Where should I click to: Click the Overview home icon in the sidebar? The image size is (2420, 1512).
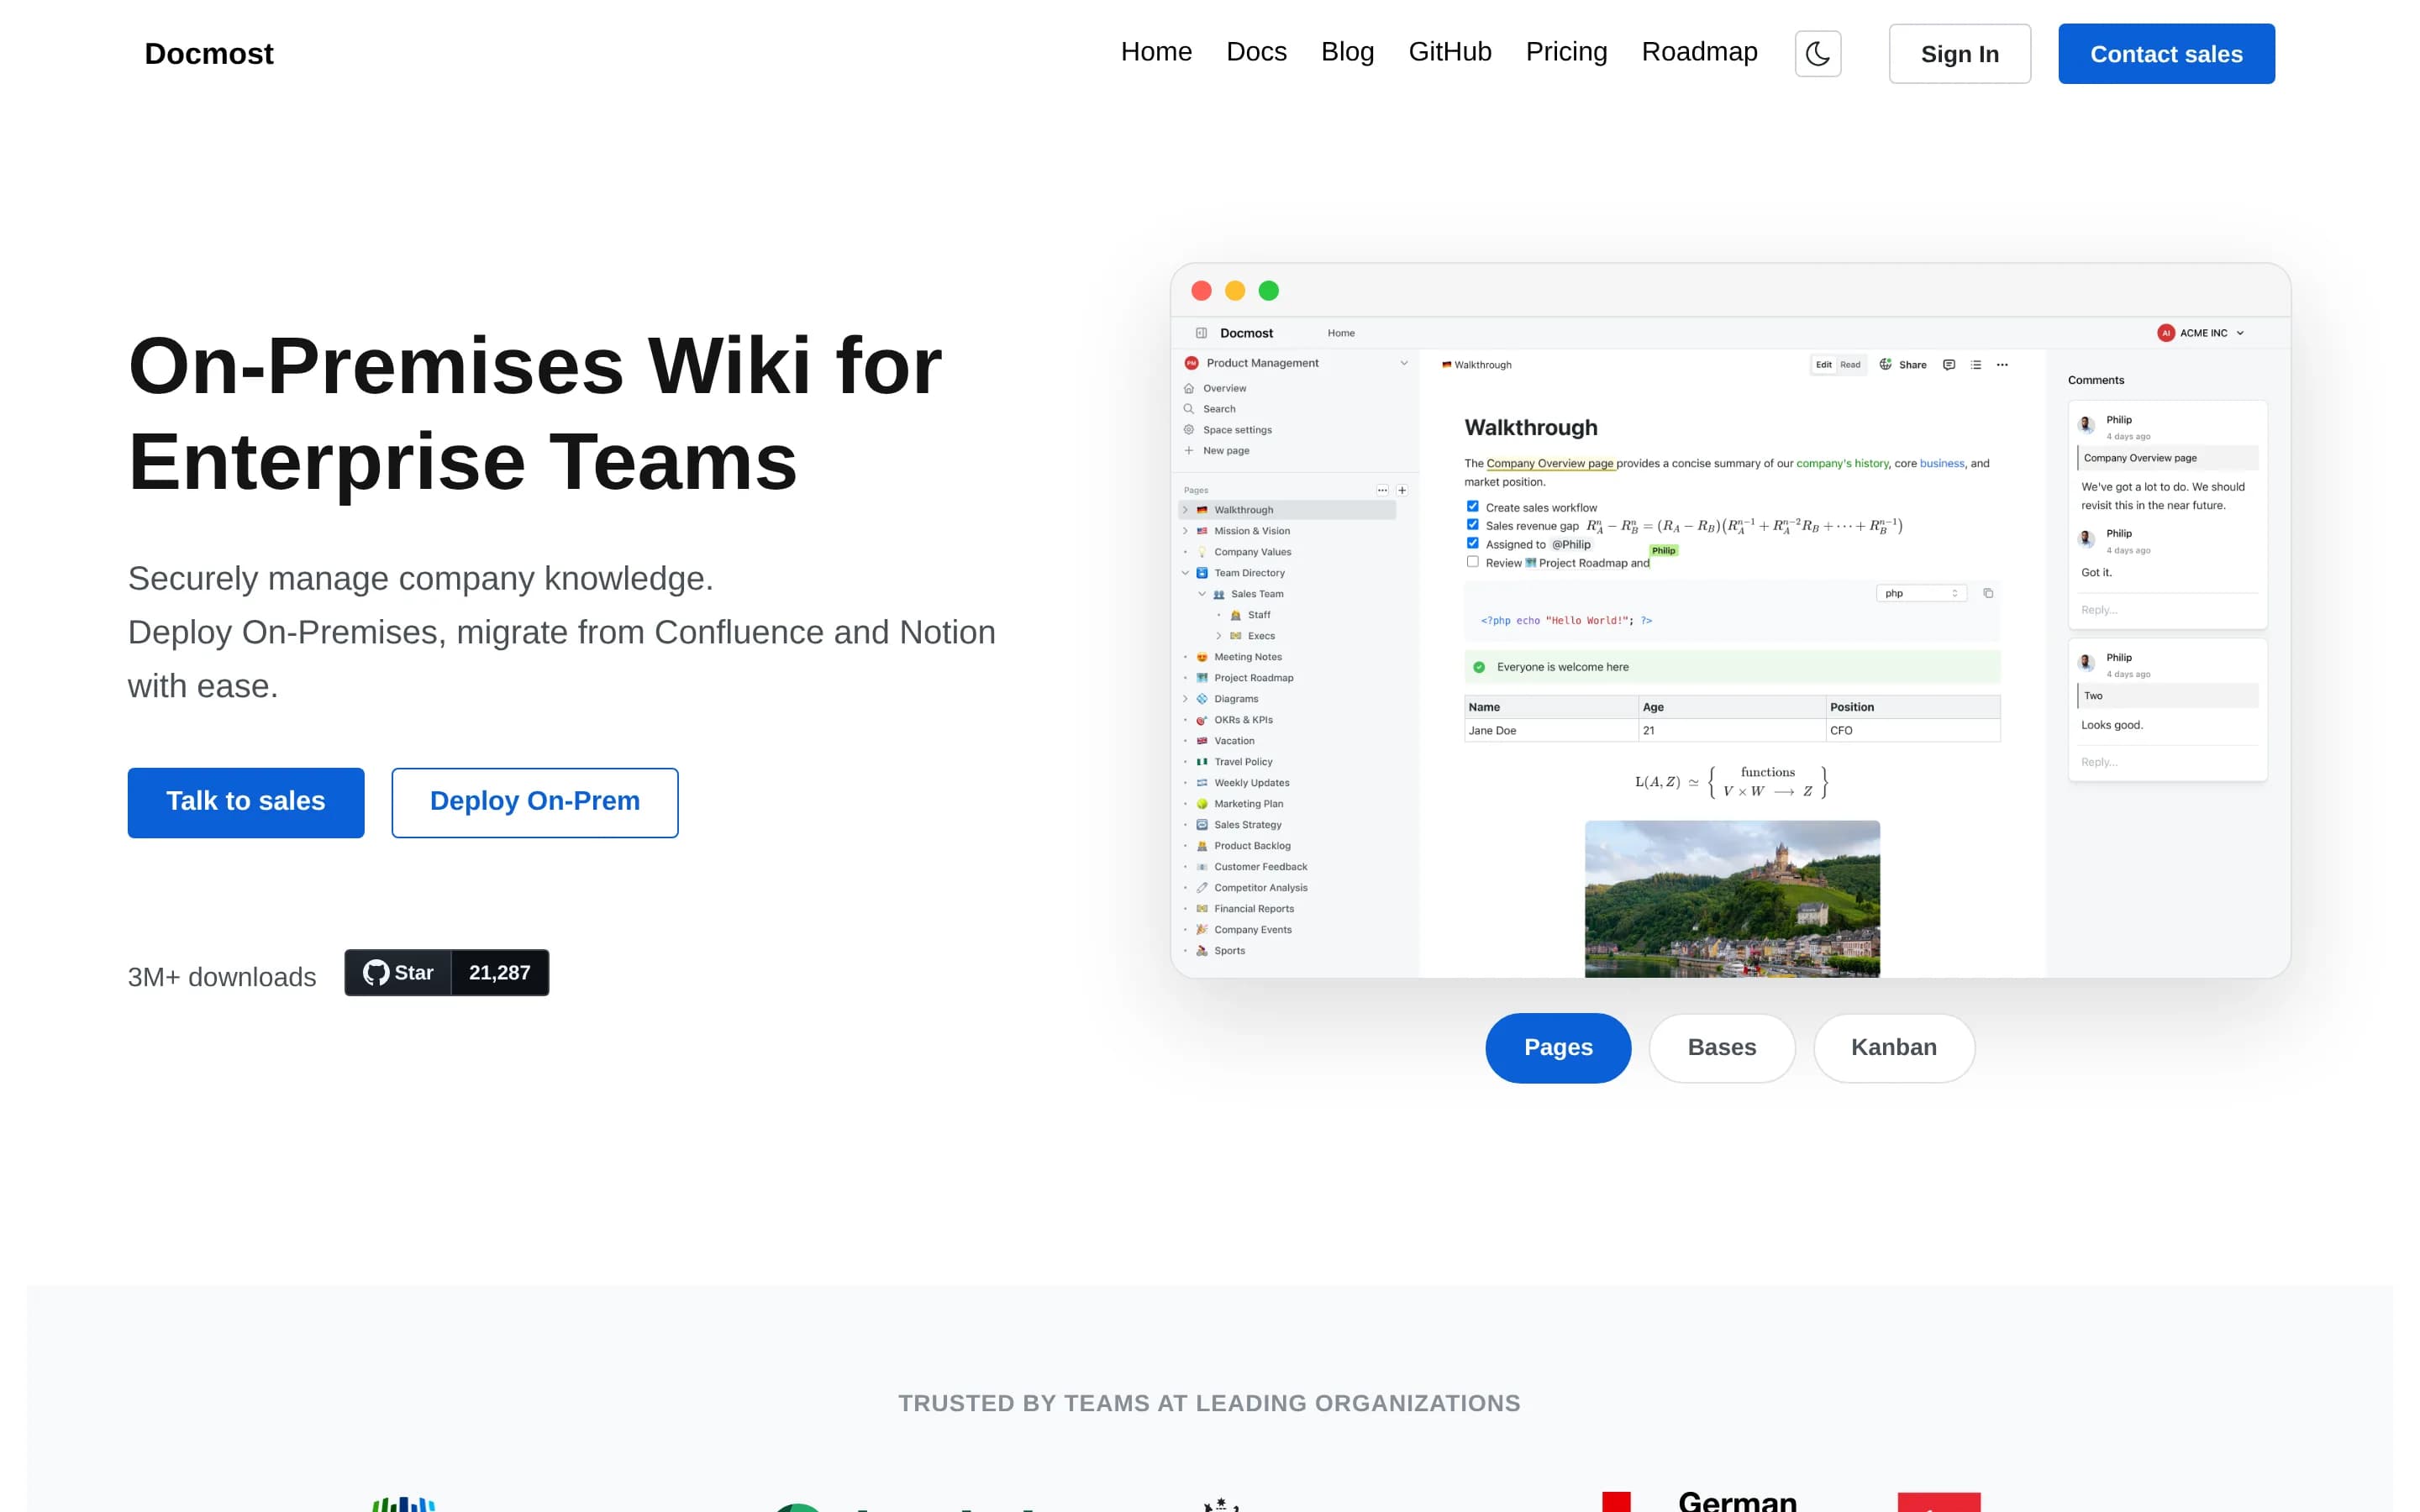point(1189,388)
